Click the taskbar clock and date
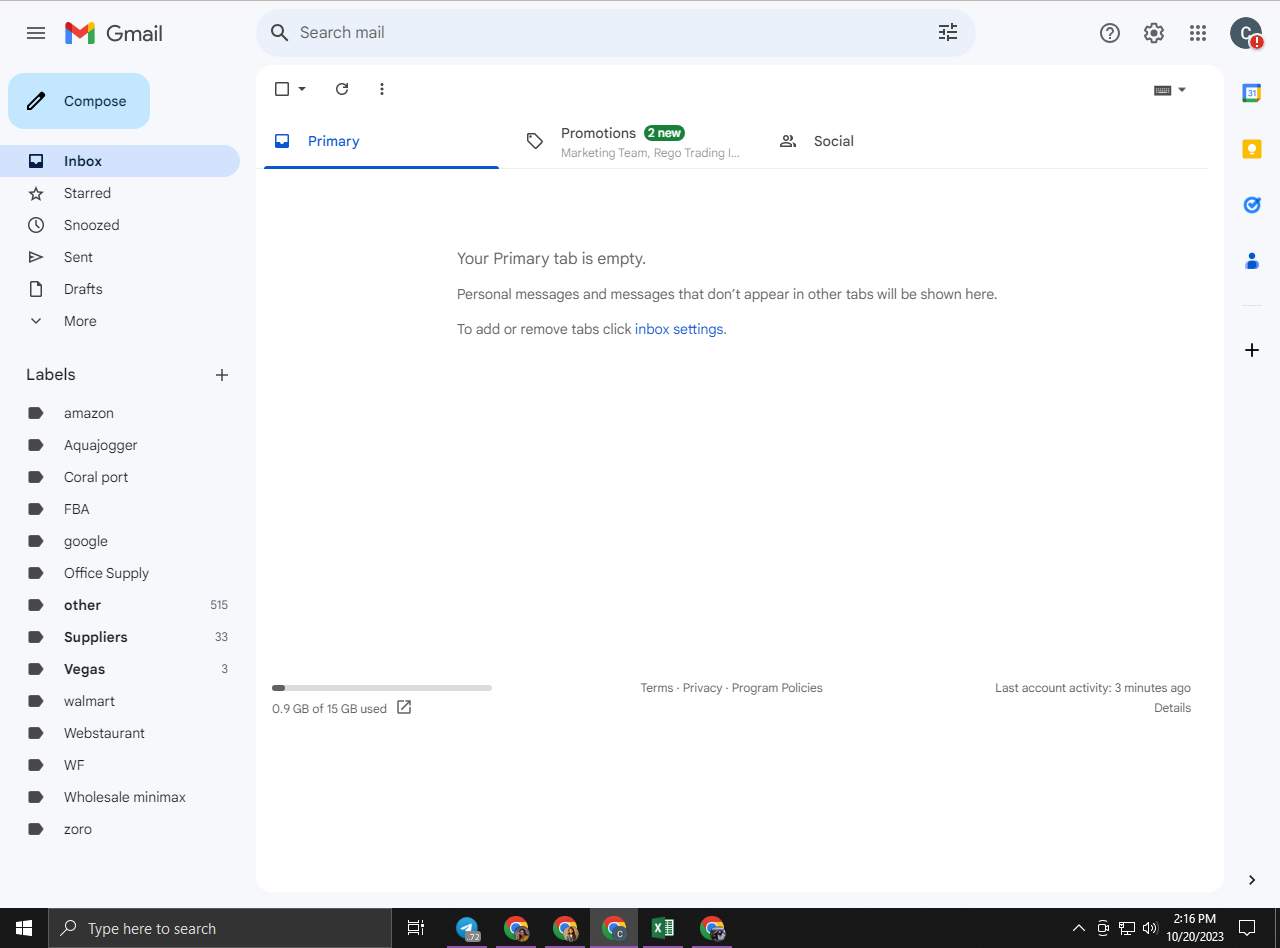 pos(1194,928)
